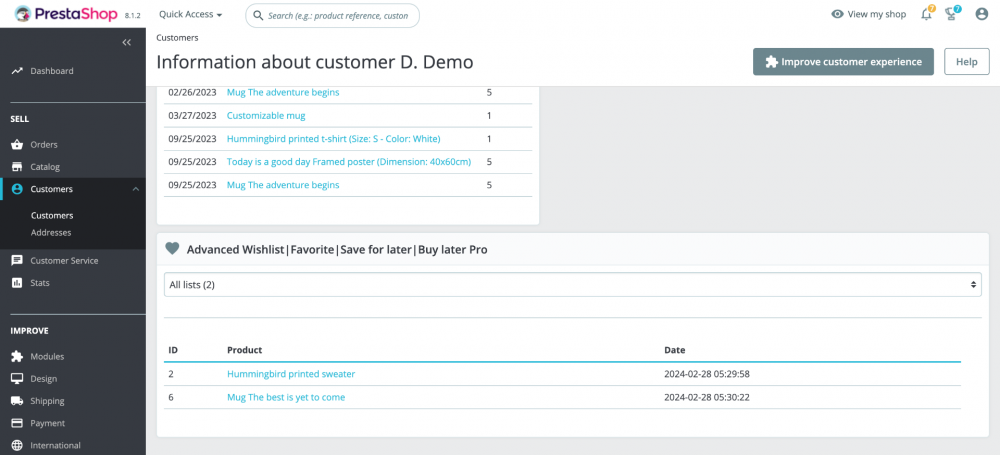Open Hummingbird printed sweater link
Screen dimensions: 1000x455
tap(291, 374)
